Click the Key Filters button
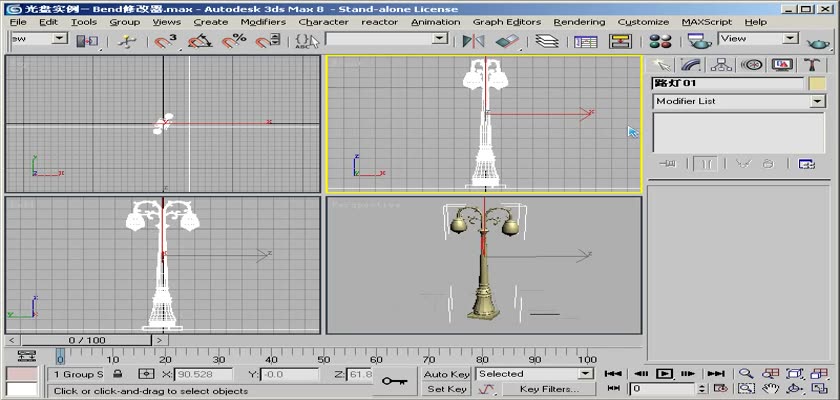This screenshot has width=840, height=400. 548,389
